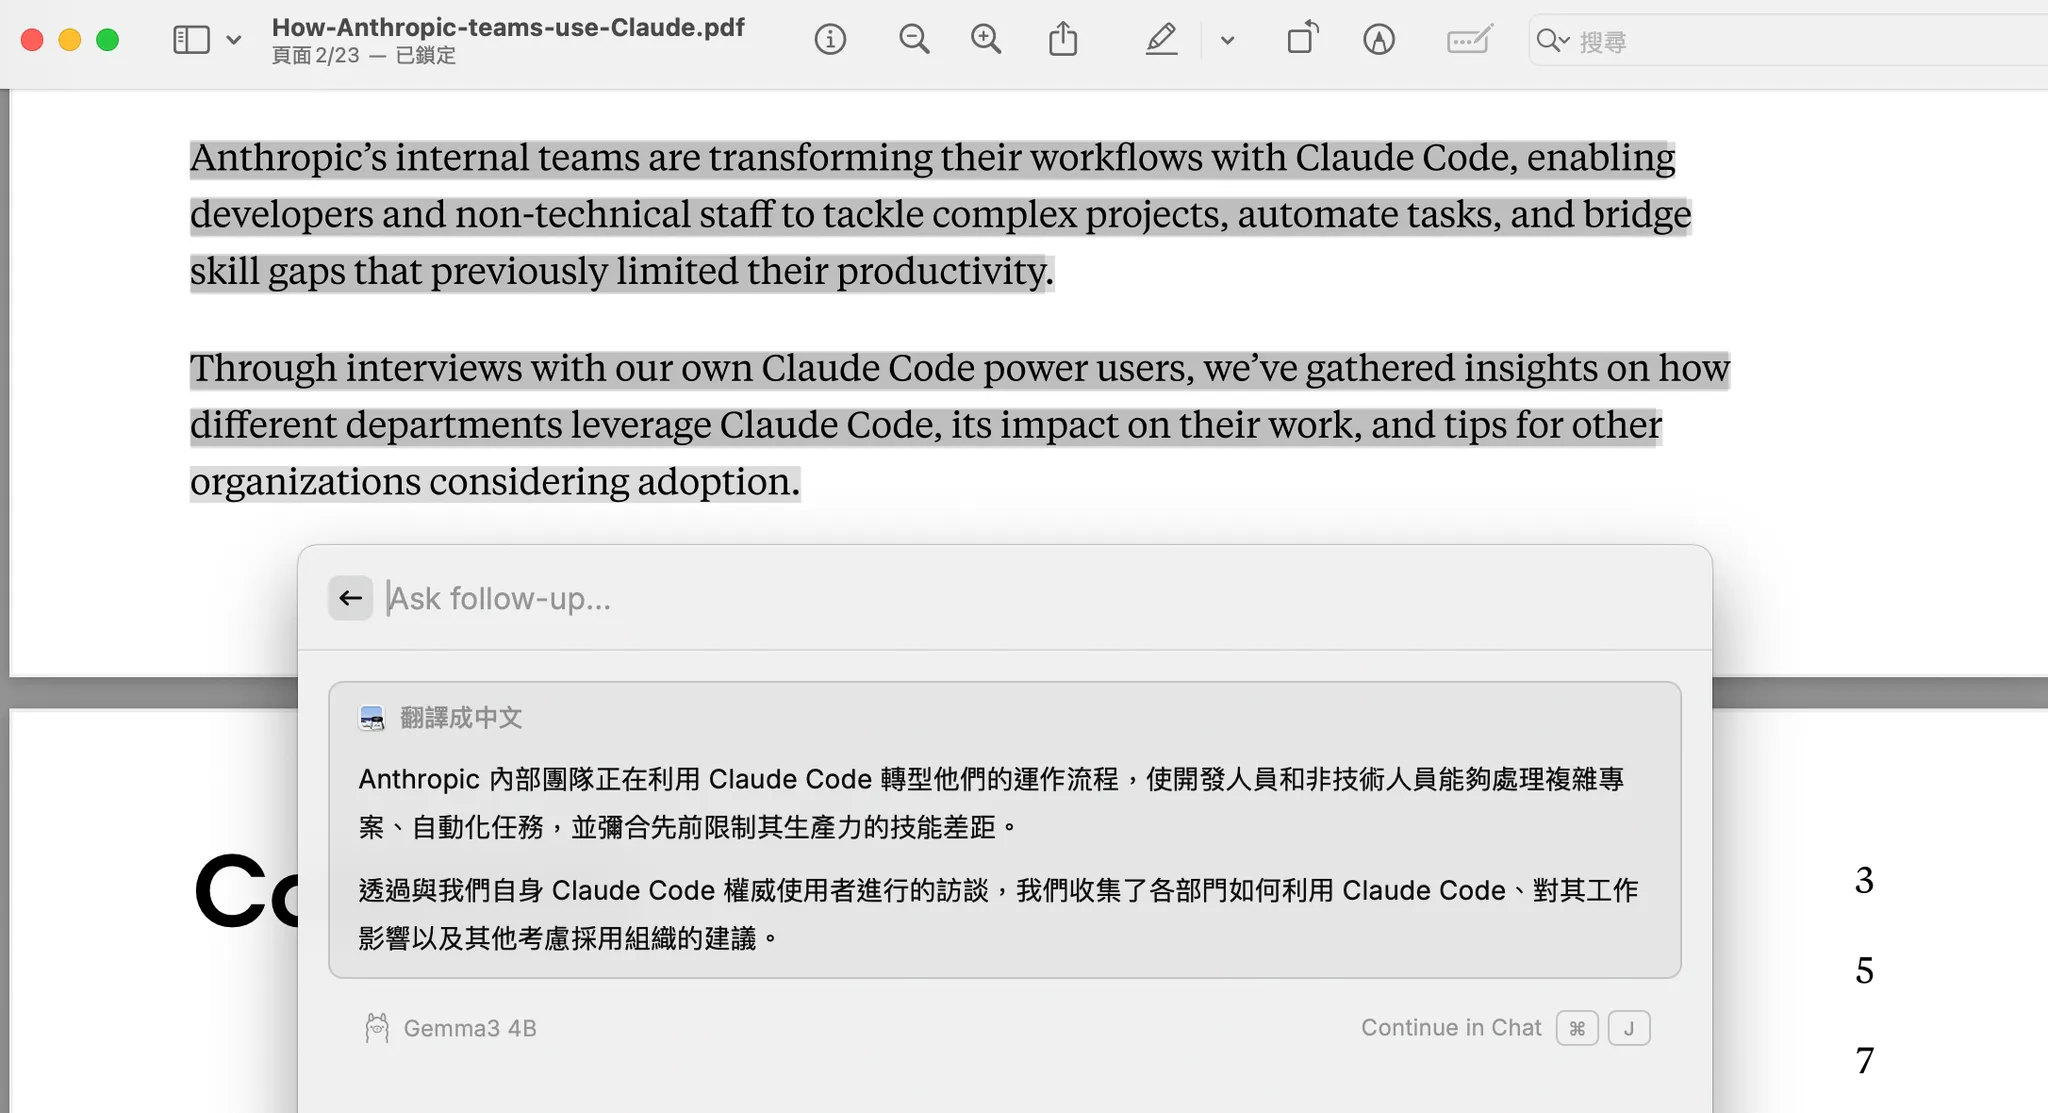
Task: Click the page indicator 頁面 2/23
Action: click(x=316, y=56)
